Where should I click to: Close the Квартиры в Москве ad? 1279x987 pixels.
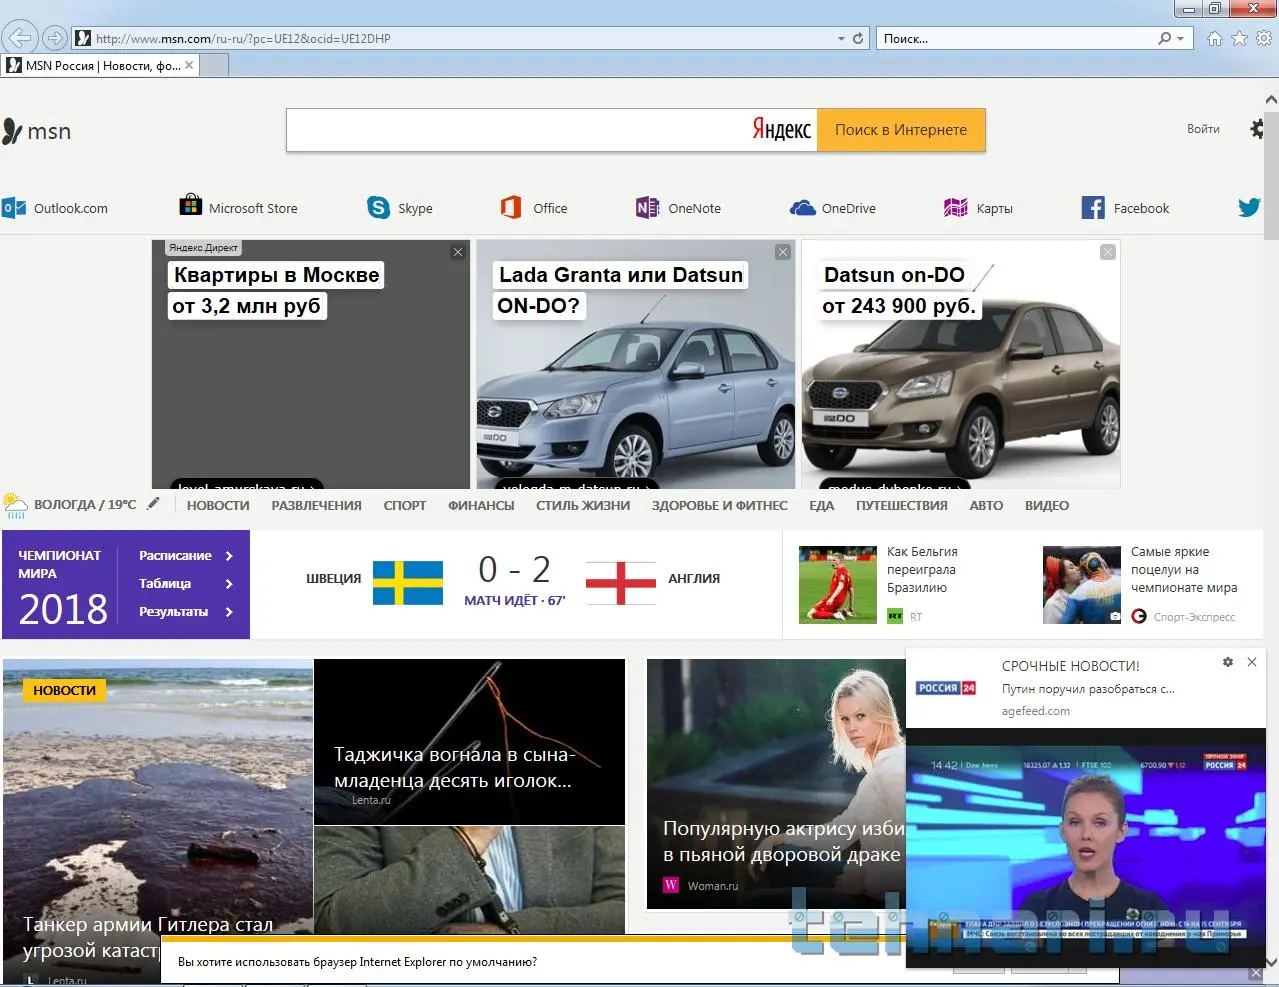coord(458,252)
